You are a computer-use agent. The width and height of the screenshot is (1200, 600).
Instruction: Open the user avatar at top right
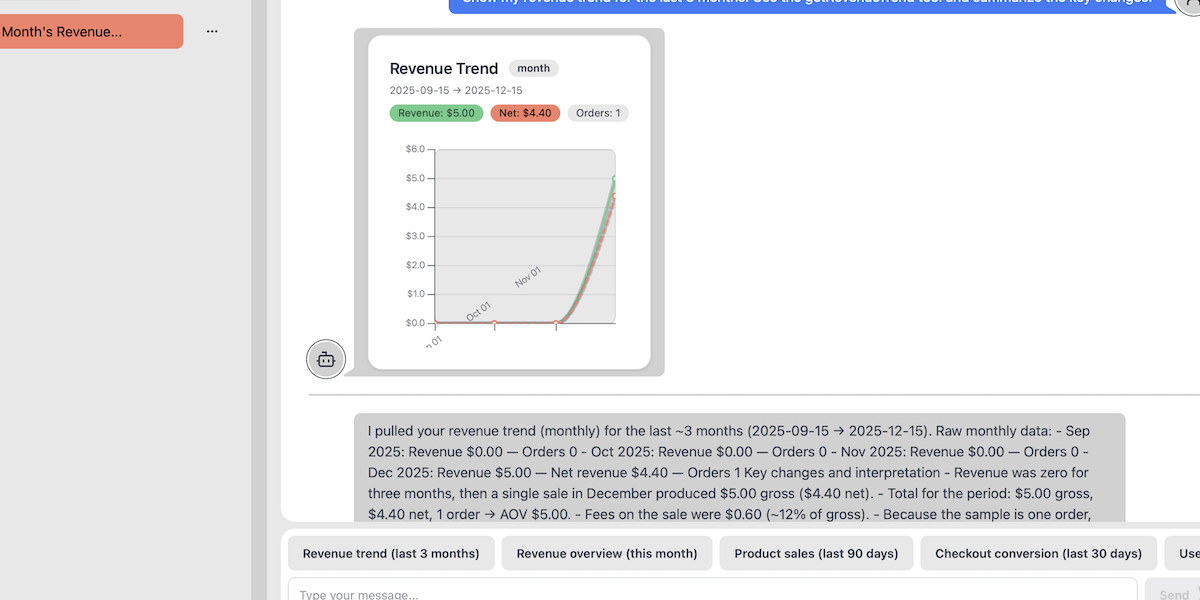coord(1192,7)
